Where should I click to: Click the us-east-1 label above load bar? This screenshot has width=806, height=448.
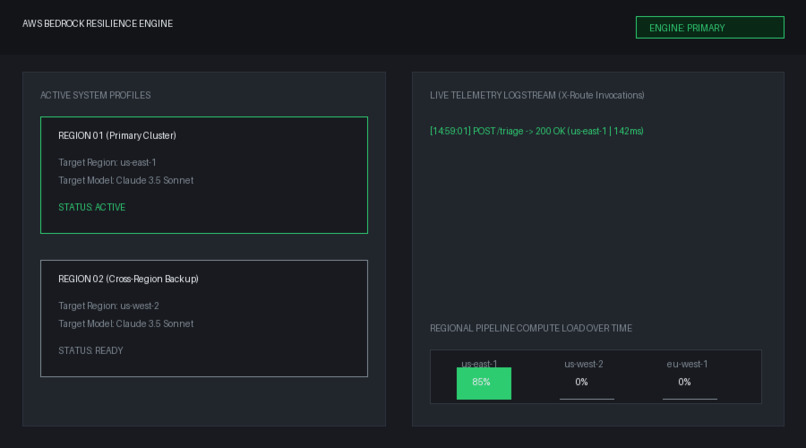click(x=479, y=364)
